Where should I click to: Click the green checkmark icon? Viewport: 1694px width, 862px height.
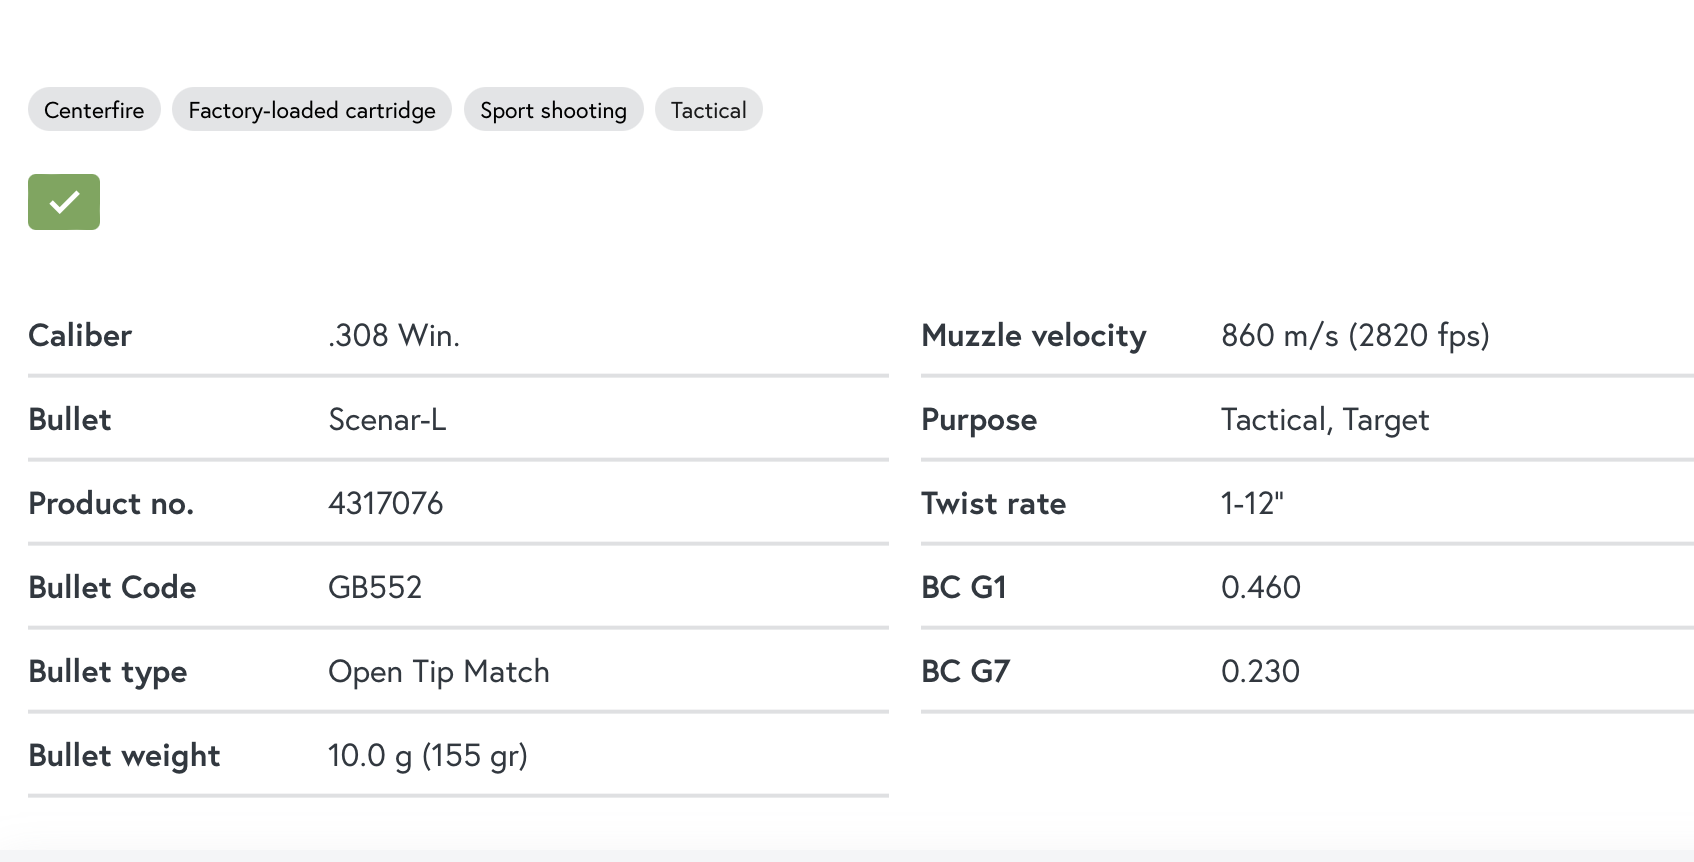click(x=64, y=202)
